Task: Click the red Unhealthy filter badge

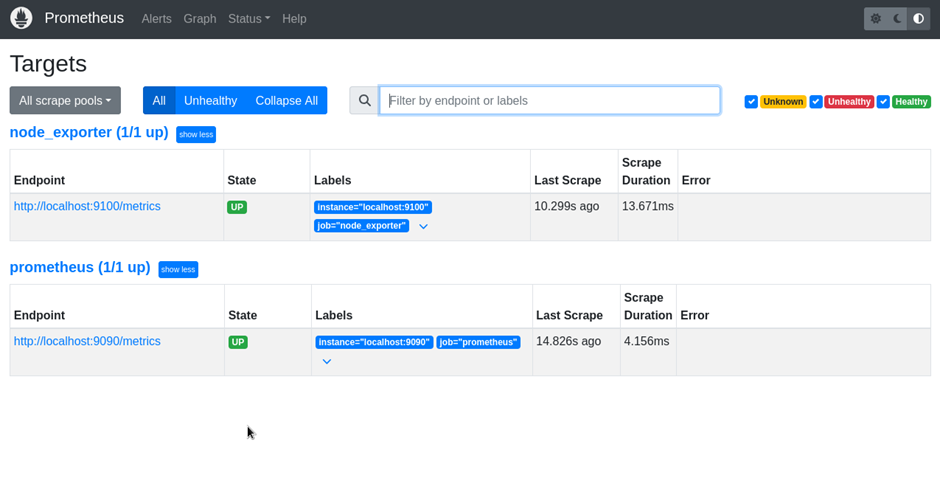Action: coord(849,101)
